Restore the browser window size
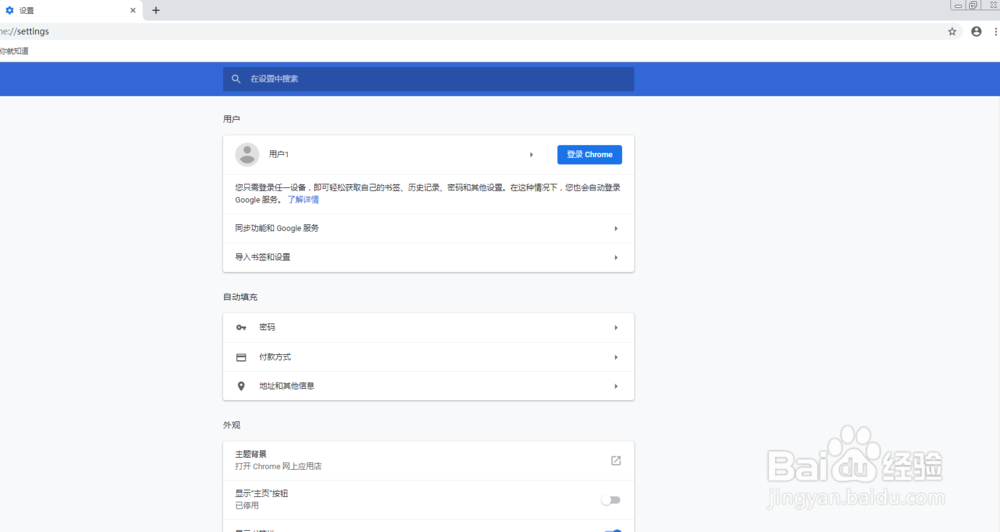1000x532 pixels. [973, 5]
